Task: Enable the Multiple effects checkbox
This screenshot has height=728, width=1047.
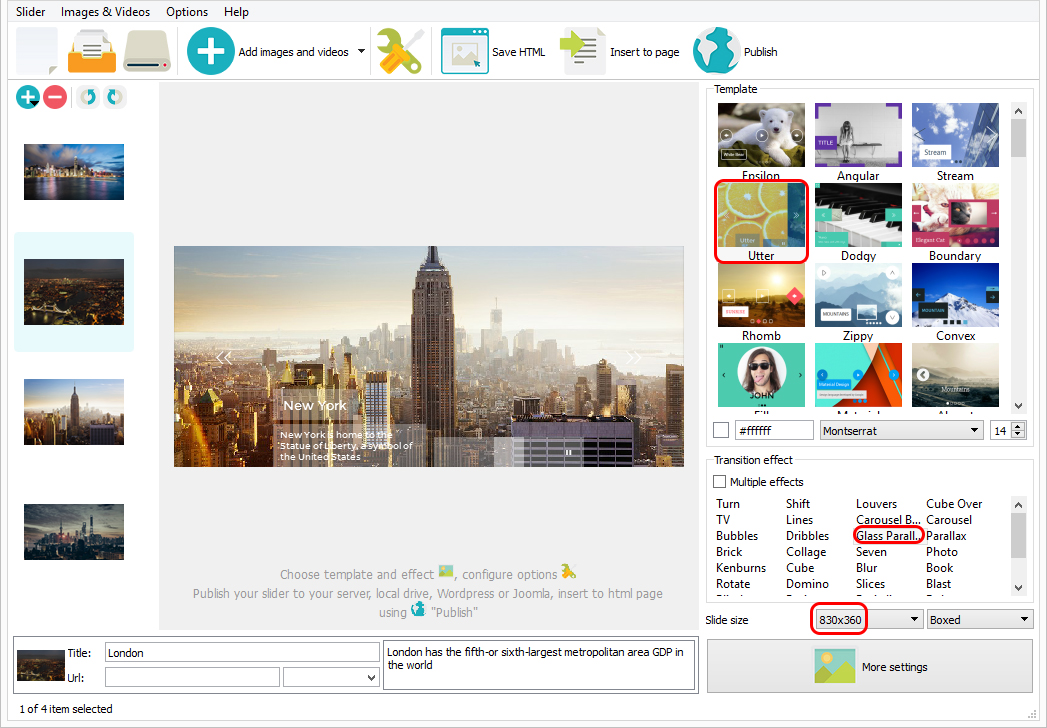Action: pyautogui.click(x=720, y=482)
